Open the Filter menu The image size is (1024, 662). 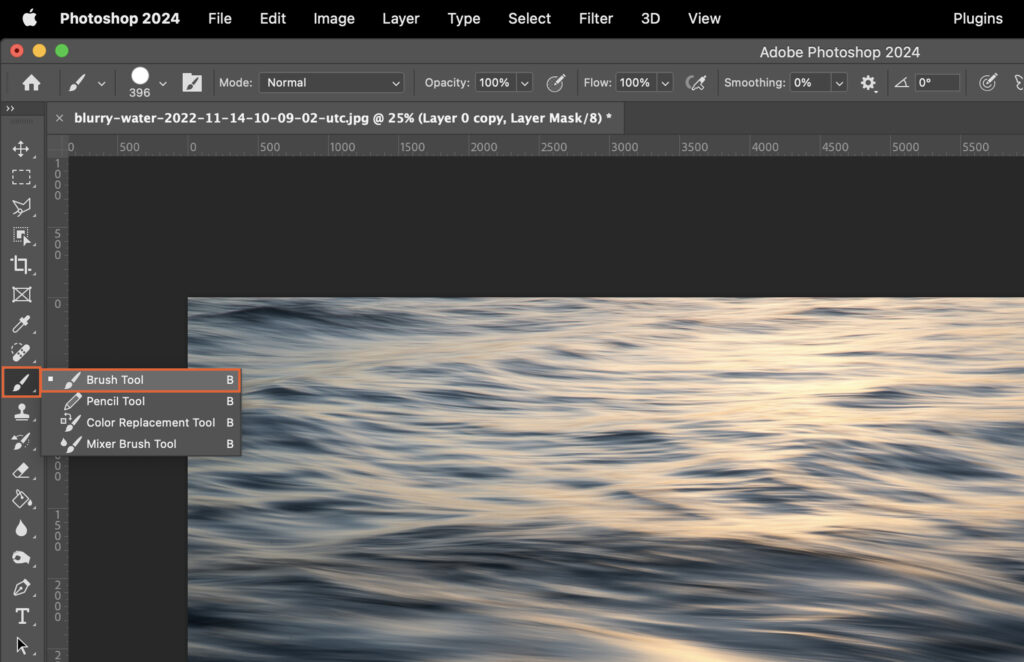(595, 18)
